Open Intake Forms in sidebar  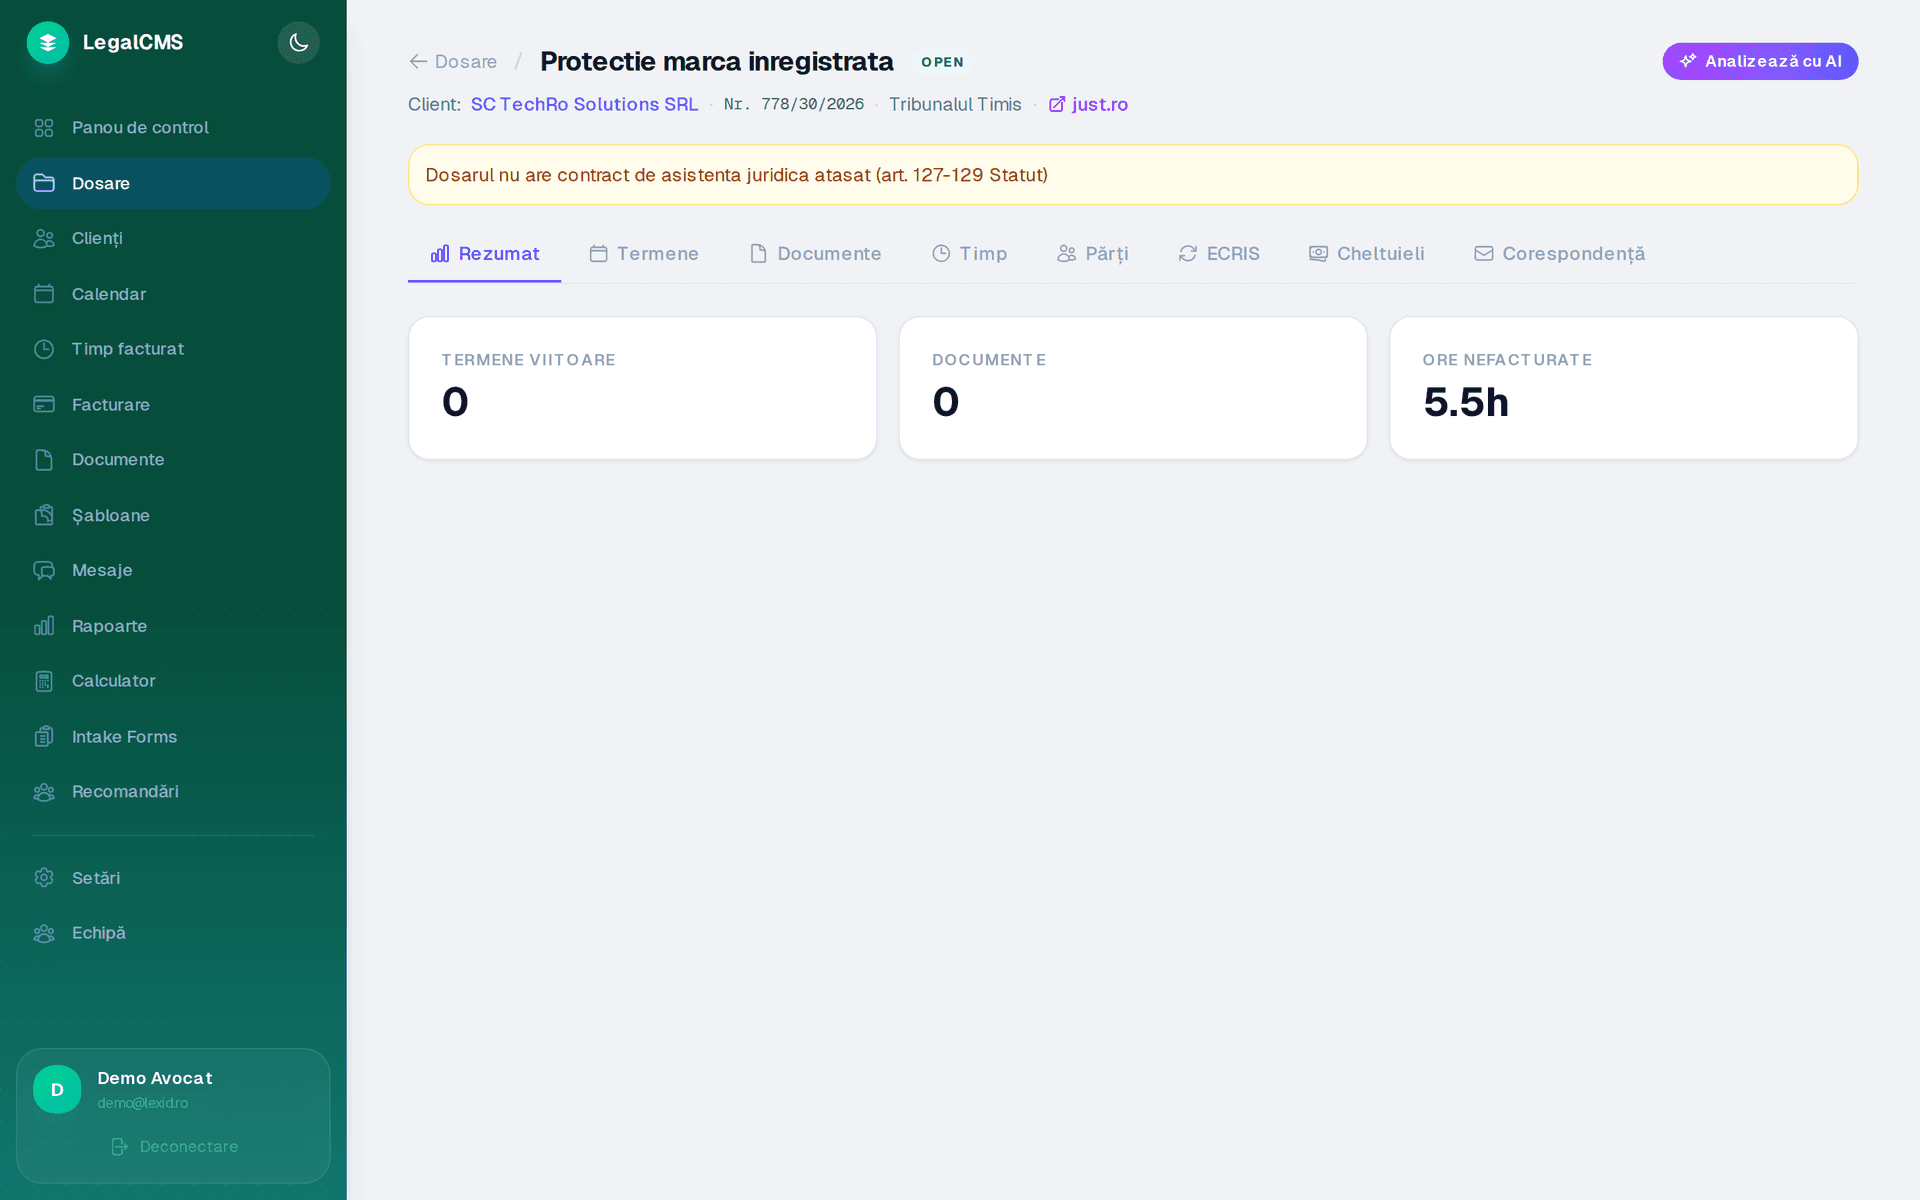(173, 737)
